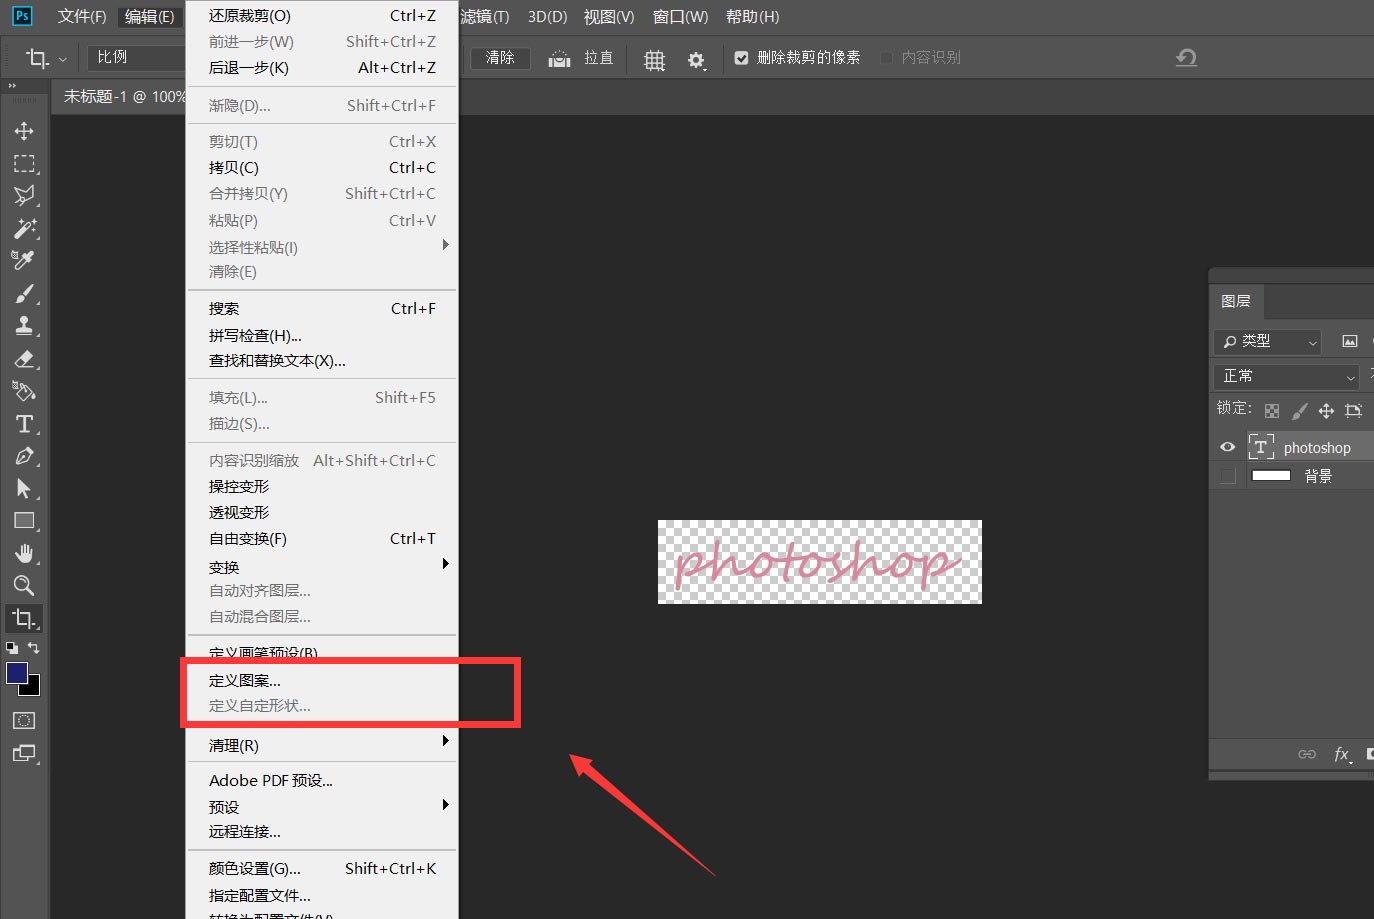Click the link layers icon
The width and height of the screenshot is (1374, 919).
click(x=1307, y=754)
